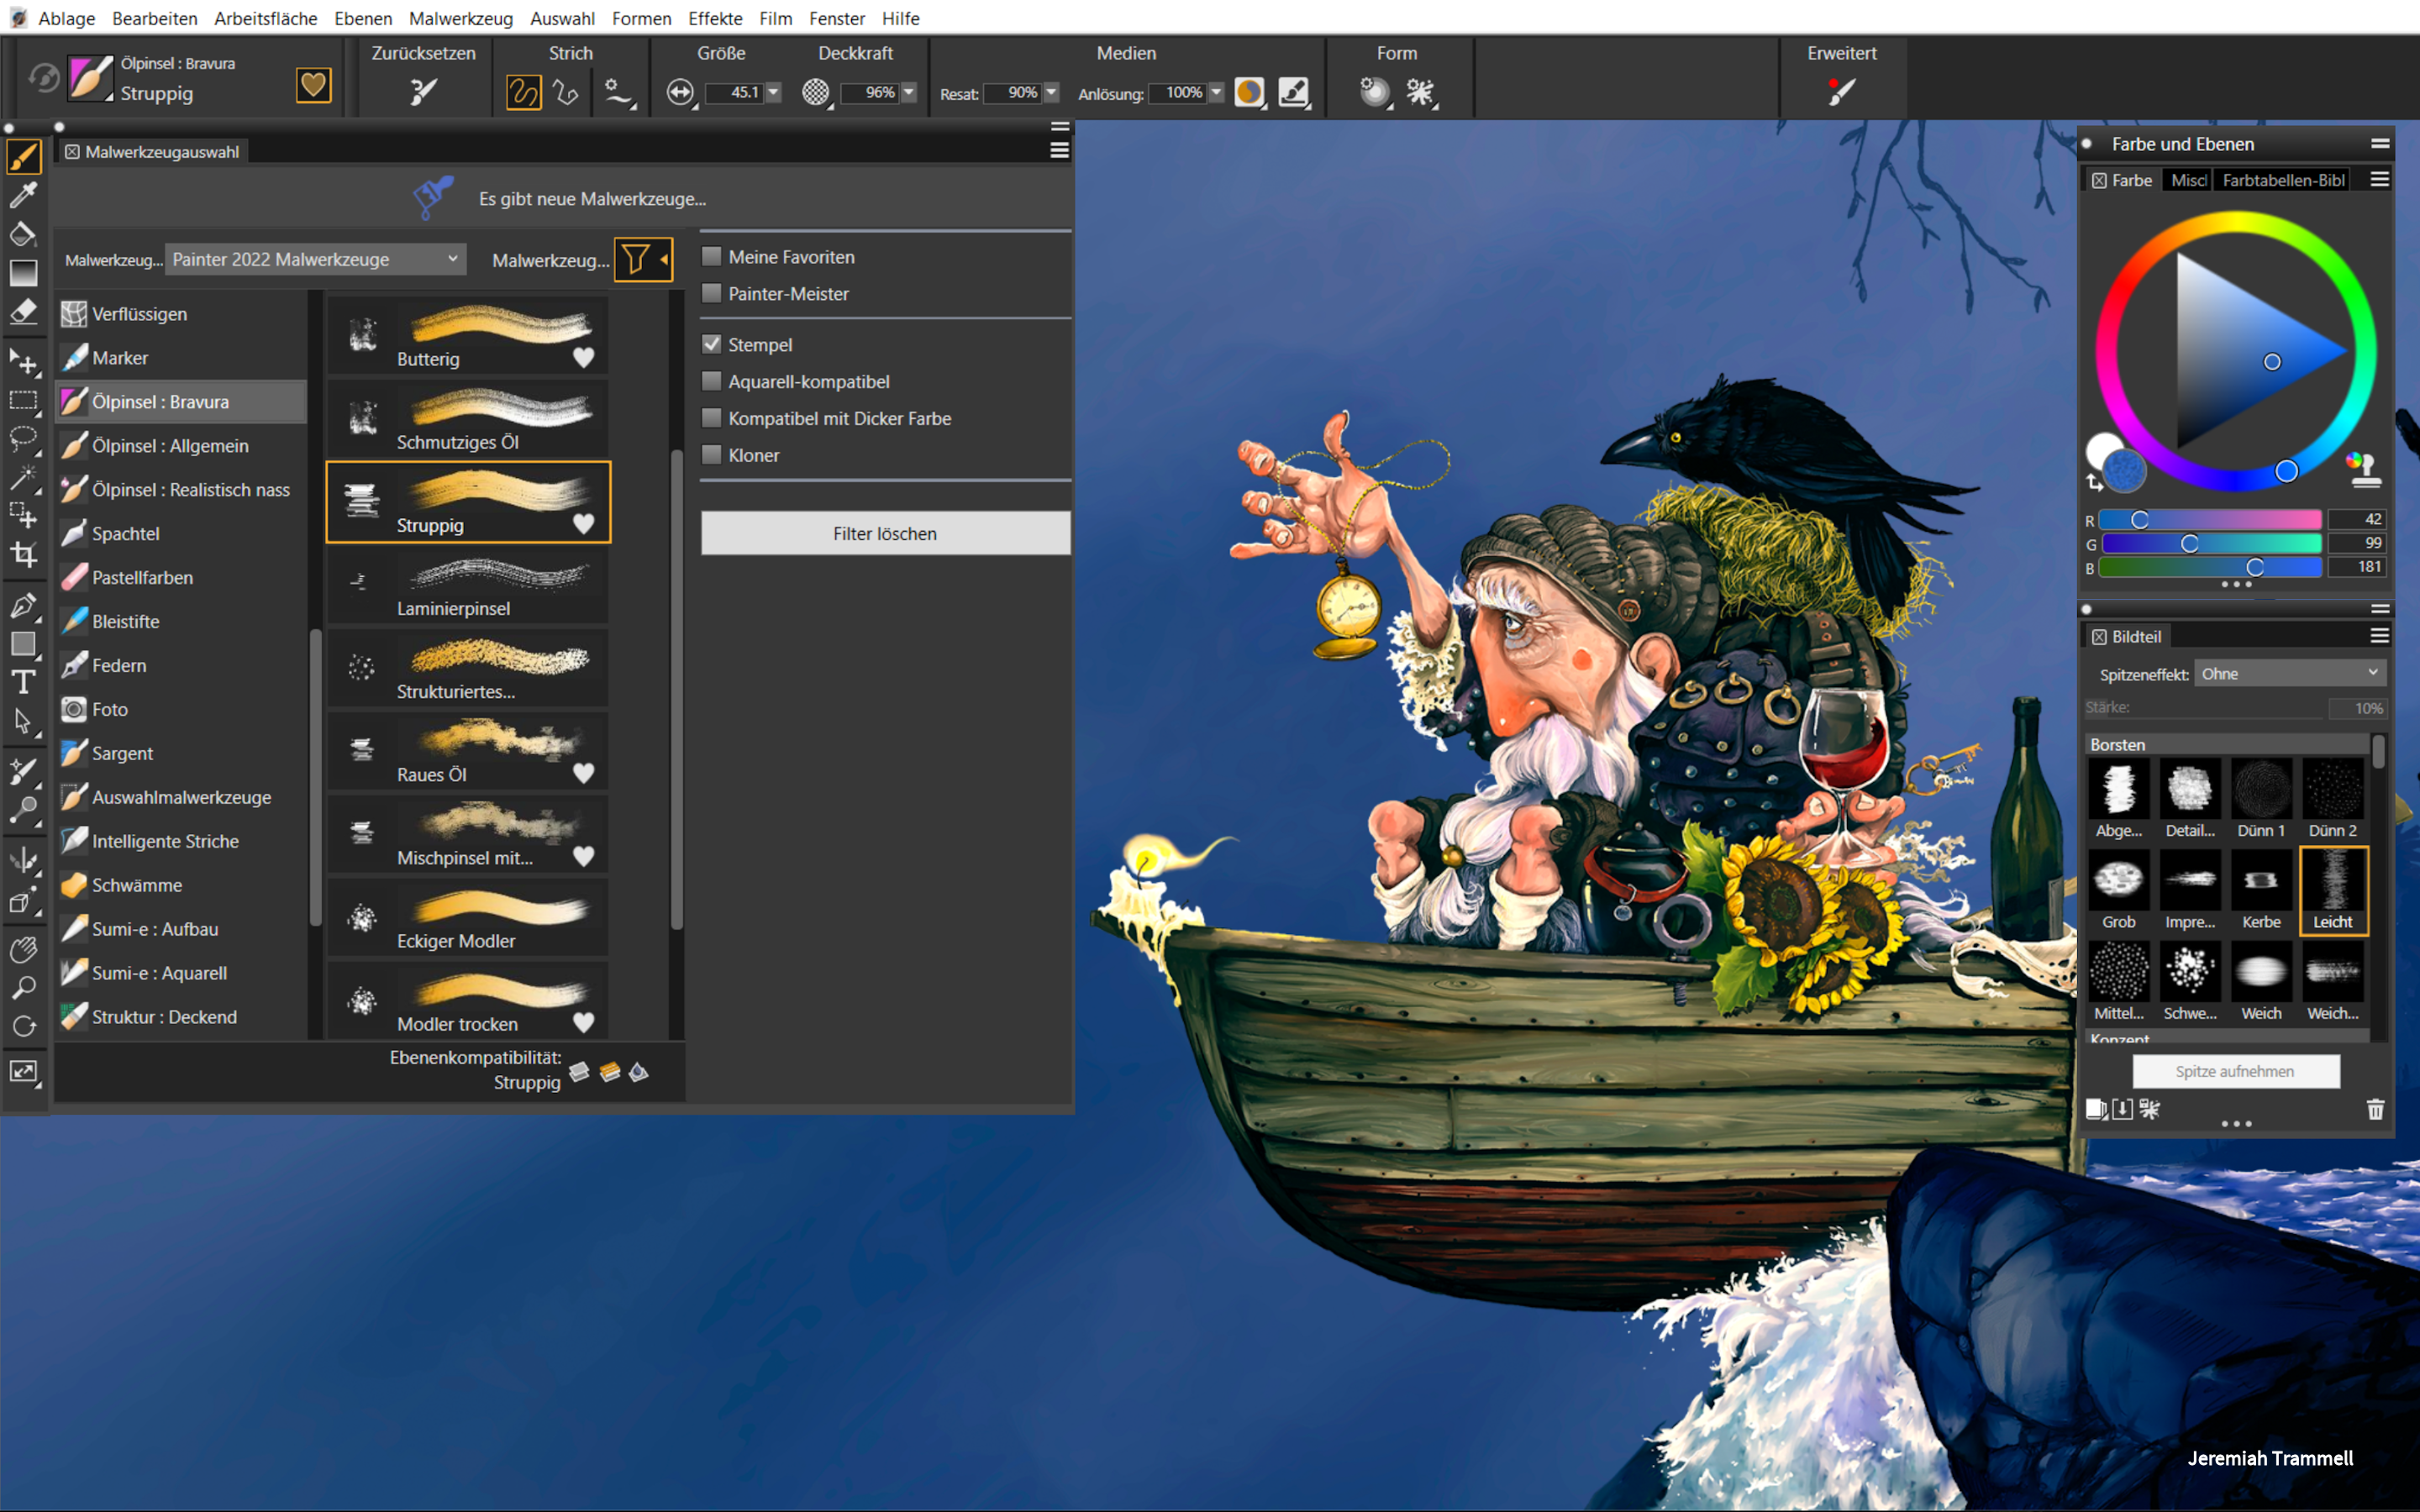Select the Ölpinsel : Allgemein category

tap(182, 445)
